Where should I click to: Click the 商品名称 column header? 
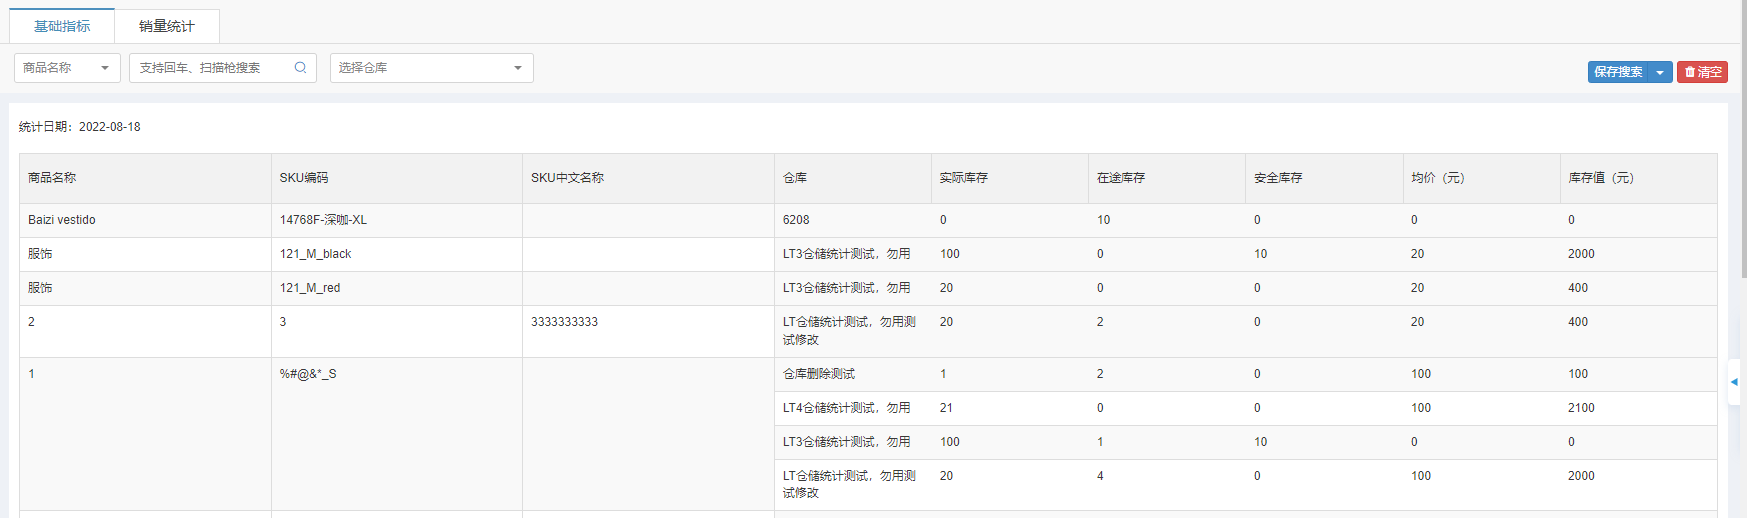(52, 178)
